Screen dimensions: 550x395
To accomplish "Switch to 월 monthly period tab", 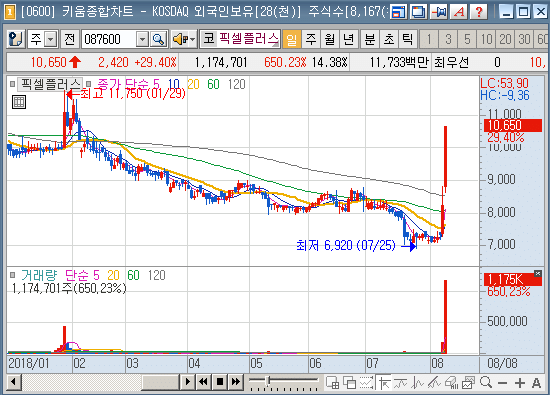I will coord(329,39).
